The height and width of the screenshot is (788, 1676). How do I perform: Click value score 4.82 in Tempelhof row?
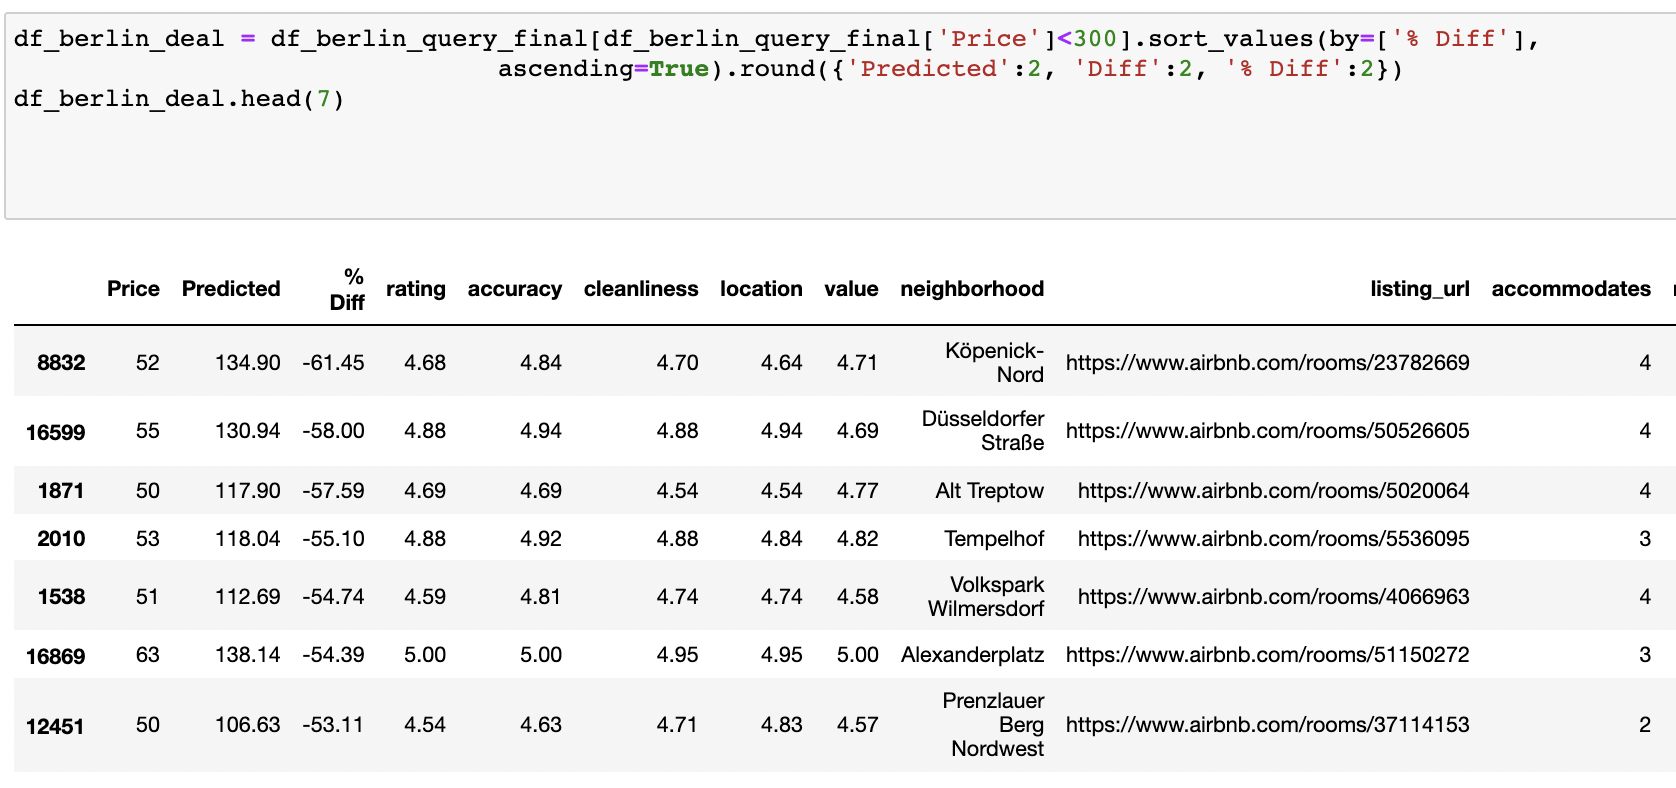click(857, 539)
